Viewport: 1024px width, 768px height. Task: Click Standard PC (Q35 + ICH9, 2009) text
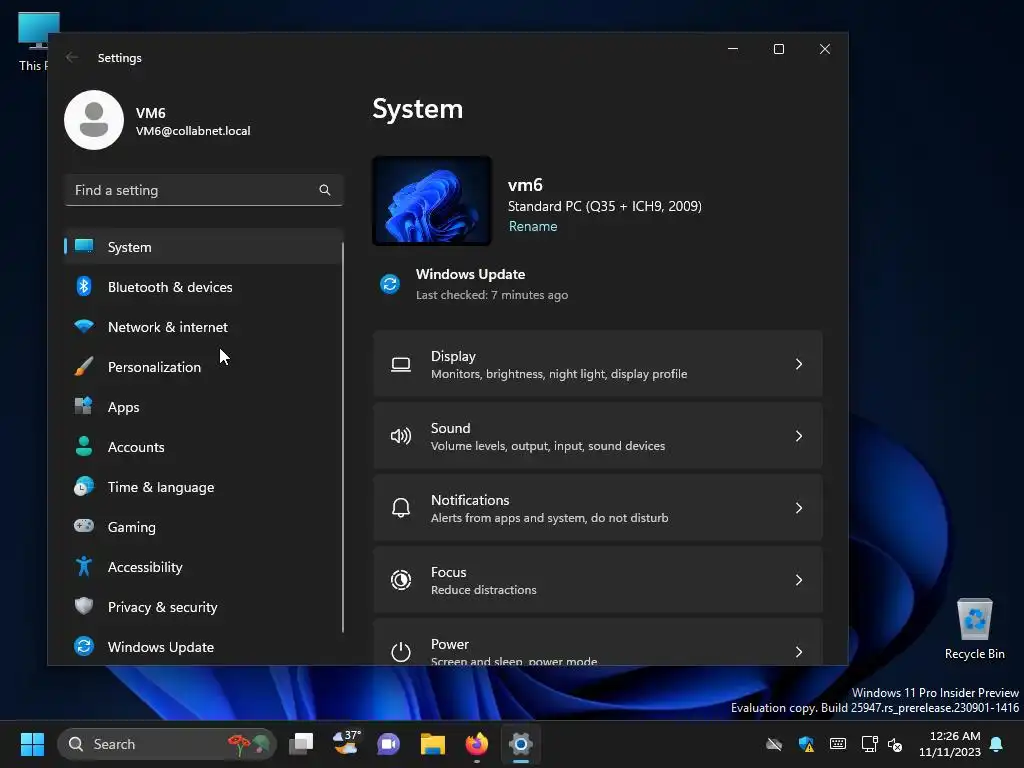[x=605, y=206]
